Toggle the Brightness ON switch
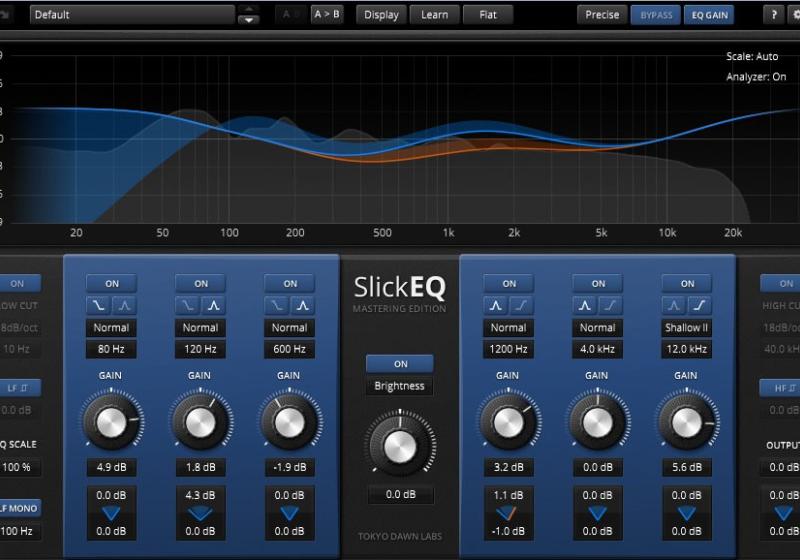The width and height of the screenshot is (800, 560). 400,363
